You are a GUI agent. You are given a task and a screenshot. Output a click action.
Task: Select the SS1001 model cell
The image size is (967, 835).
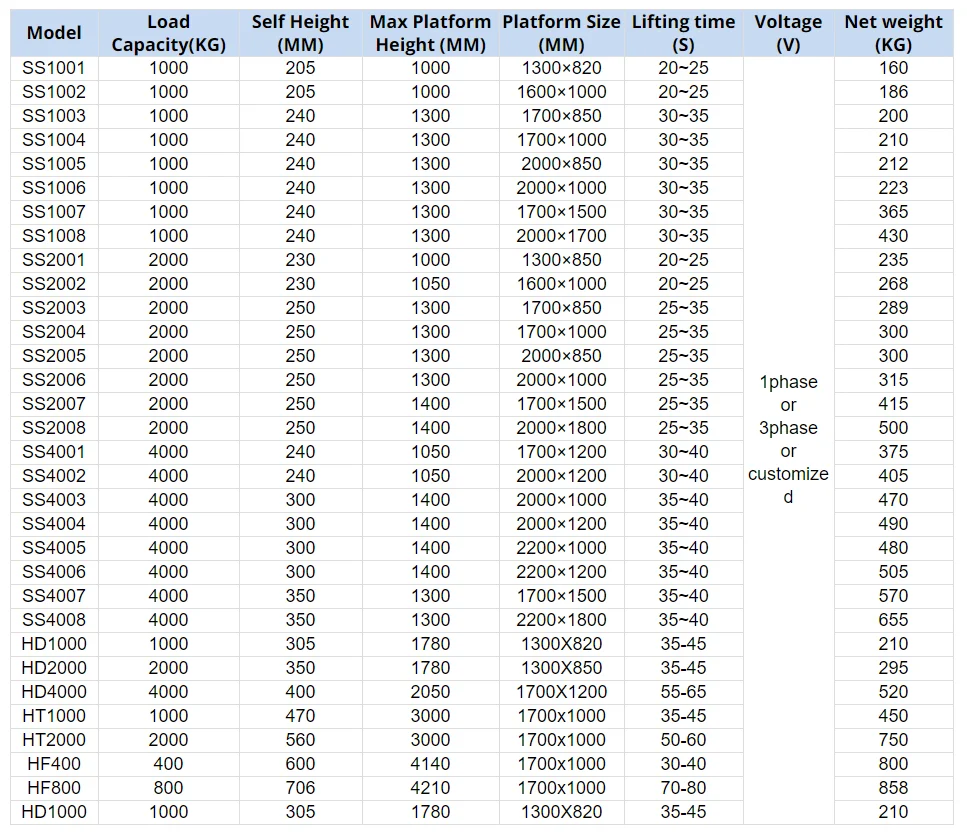(54, 68)
